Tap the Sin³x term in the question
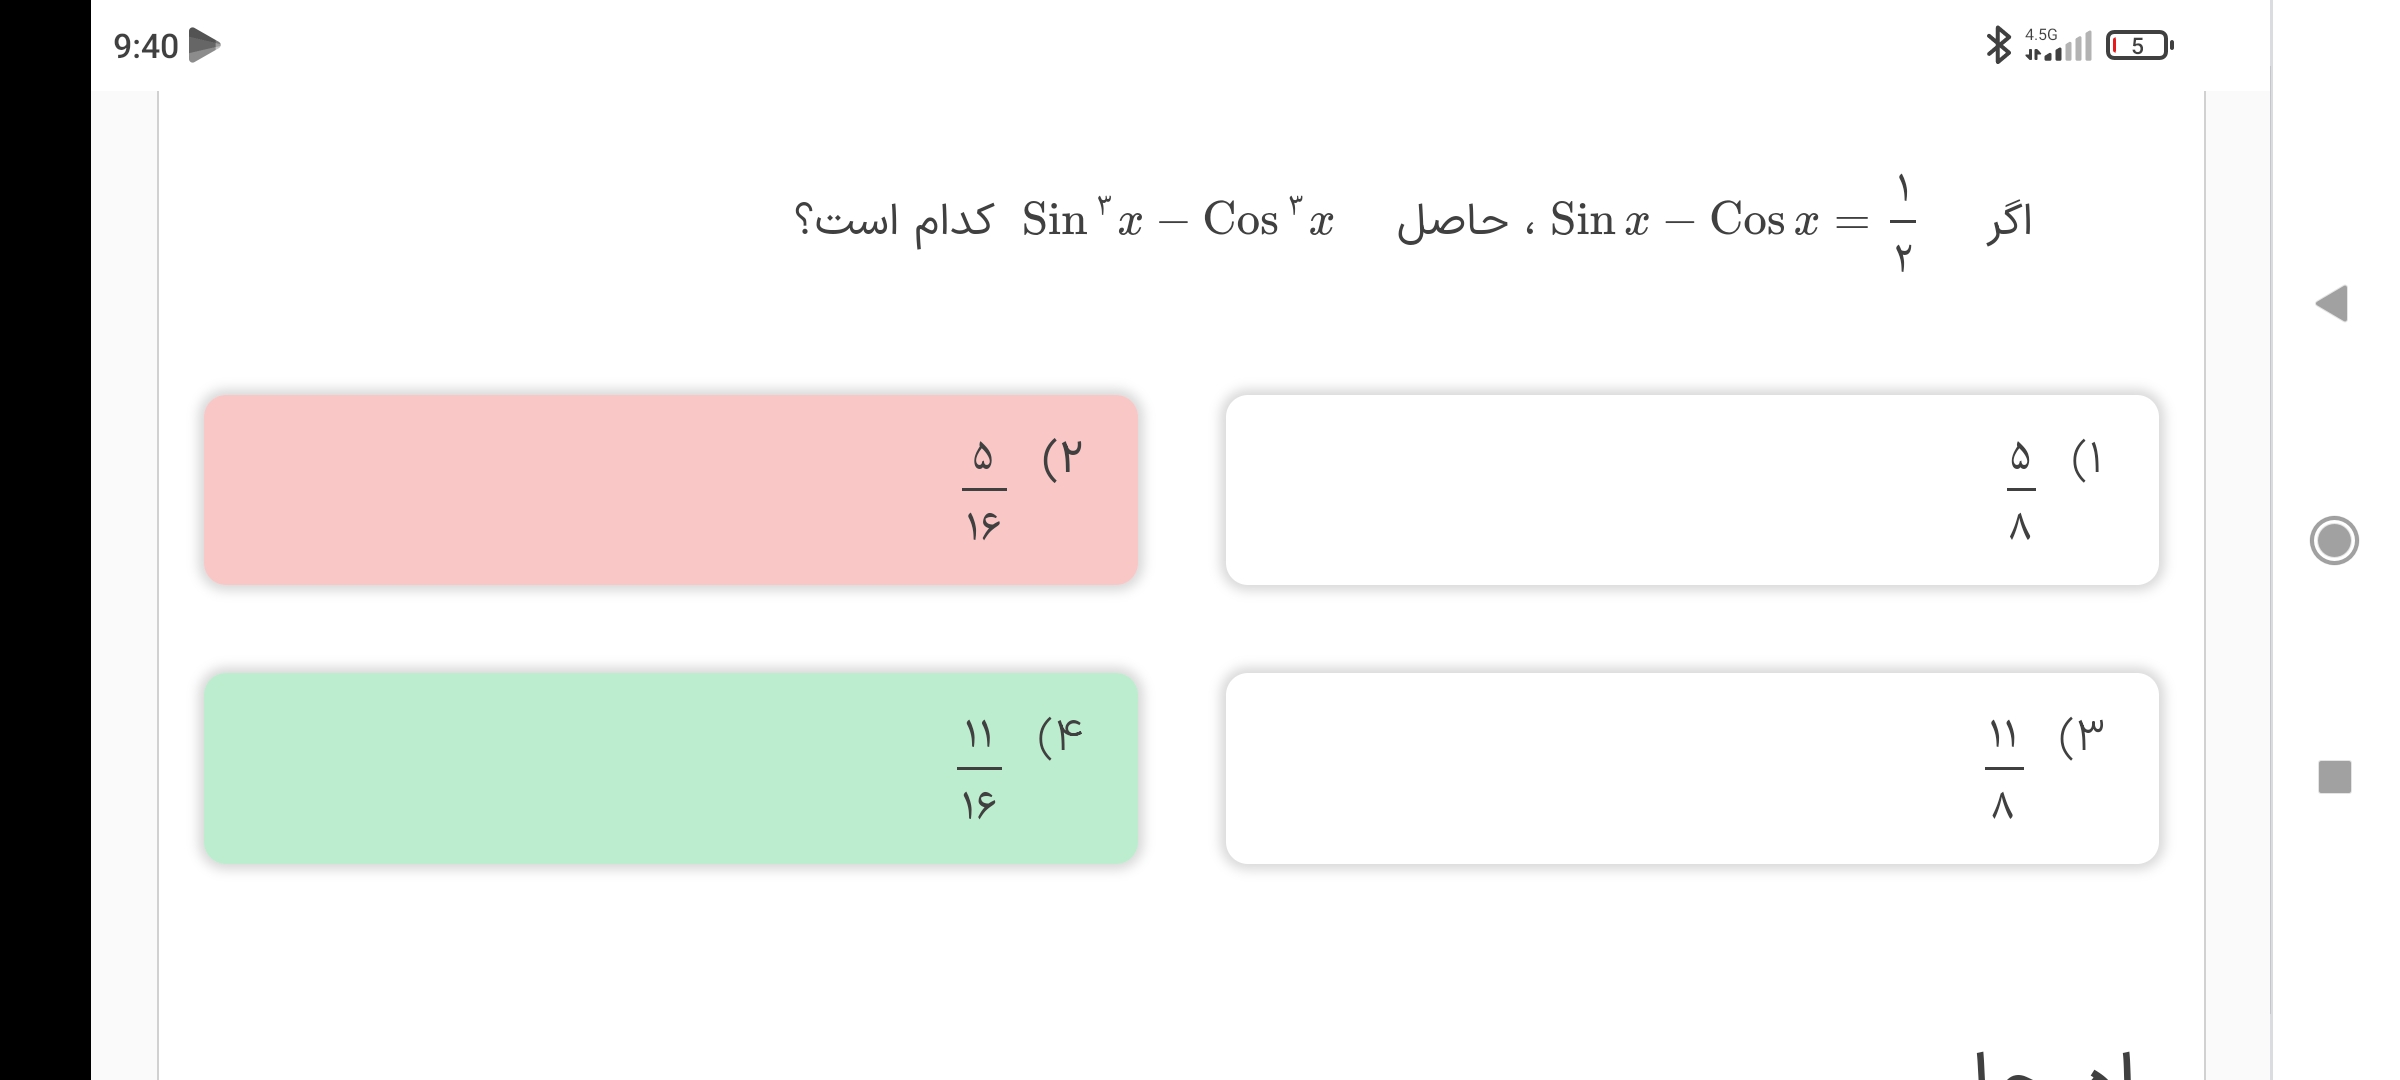Image resolution: width=2400 pixels, height=1080 pixels. pyautogui.click(x=1082, y=219)
